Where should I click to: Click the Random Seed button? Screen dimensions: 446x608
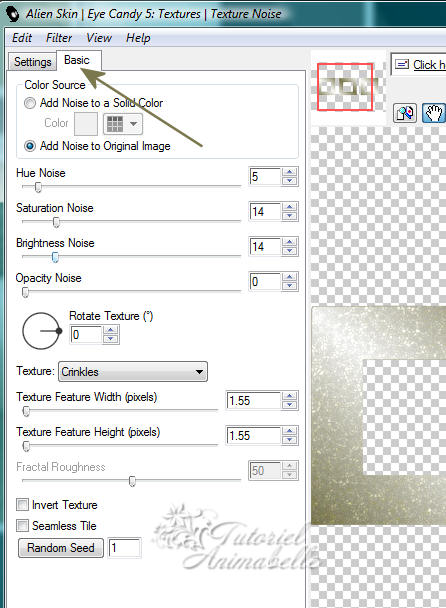click(x=61, y=548)
